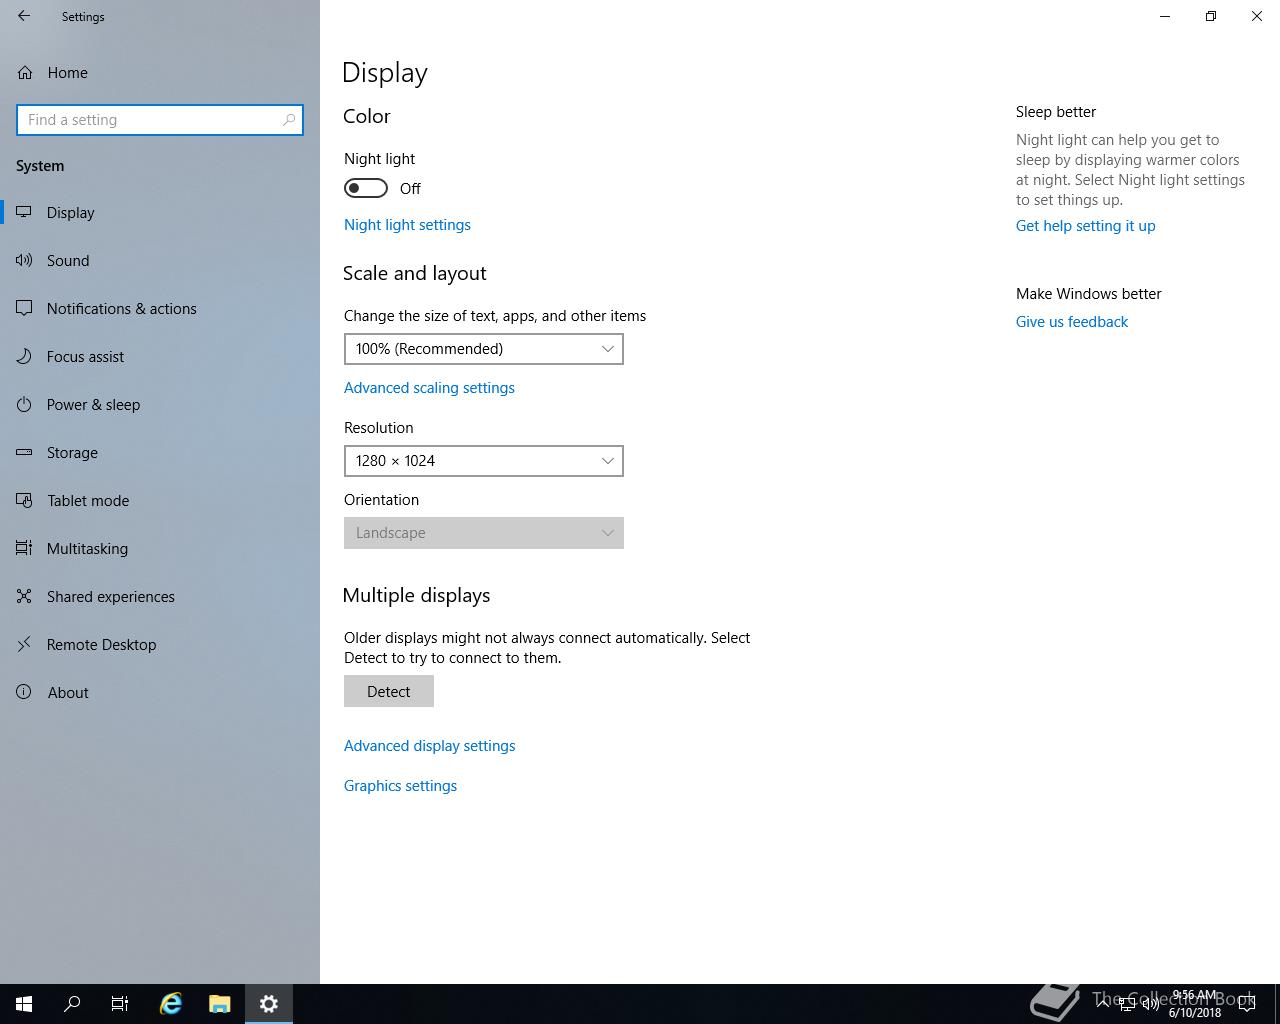Open Graphics settings link

400,786
